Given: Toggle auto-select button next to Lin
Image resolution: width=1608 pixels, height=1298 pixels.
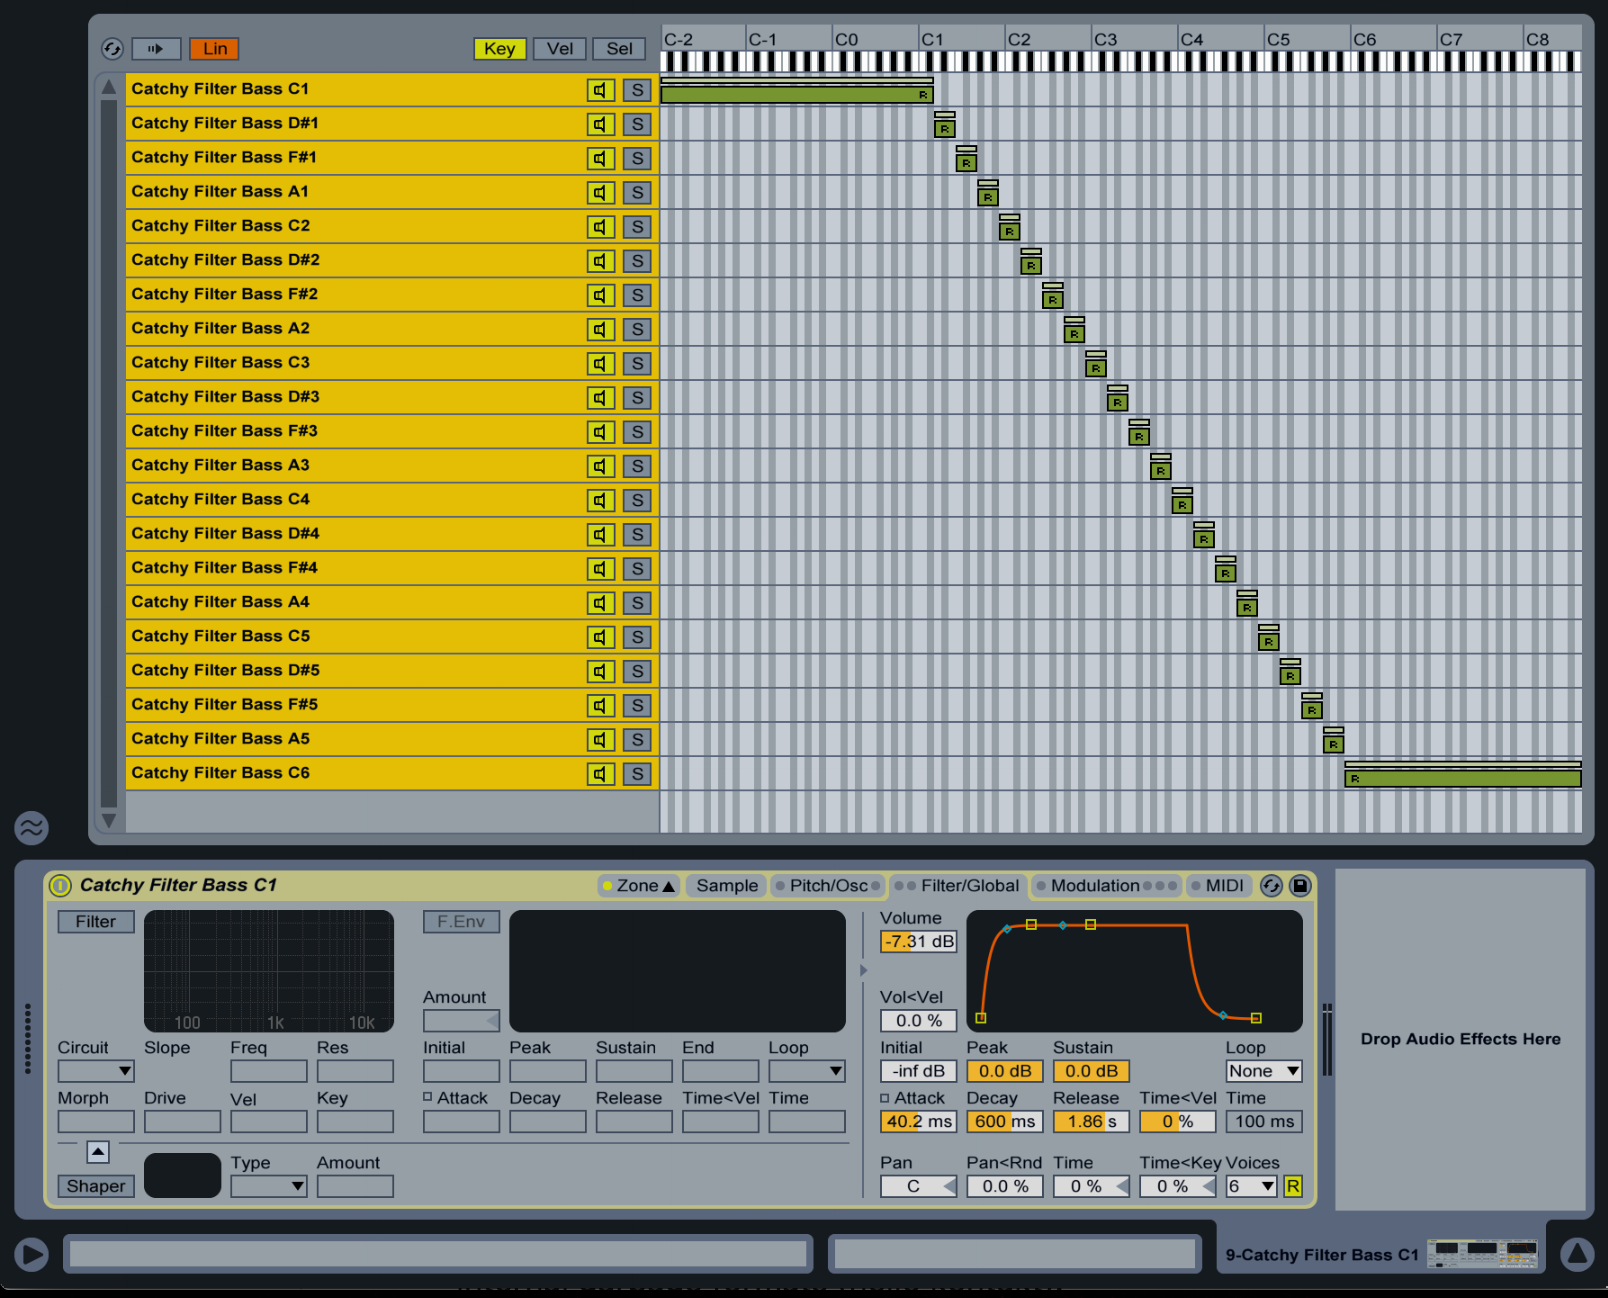Looking at the screenshot, I should pos(156,48).
